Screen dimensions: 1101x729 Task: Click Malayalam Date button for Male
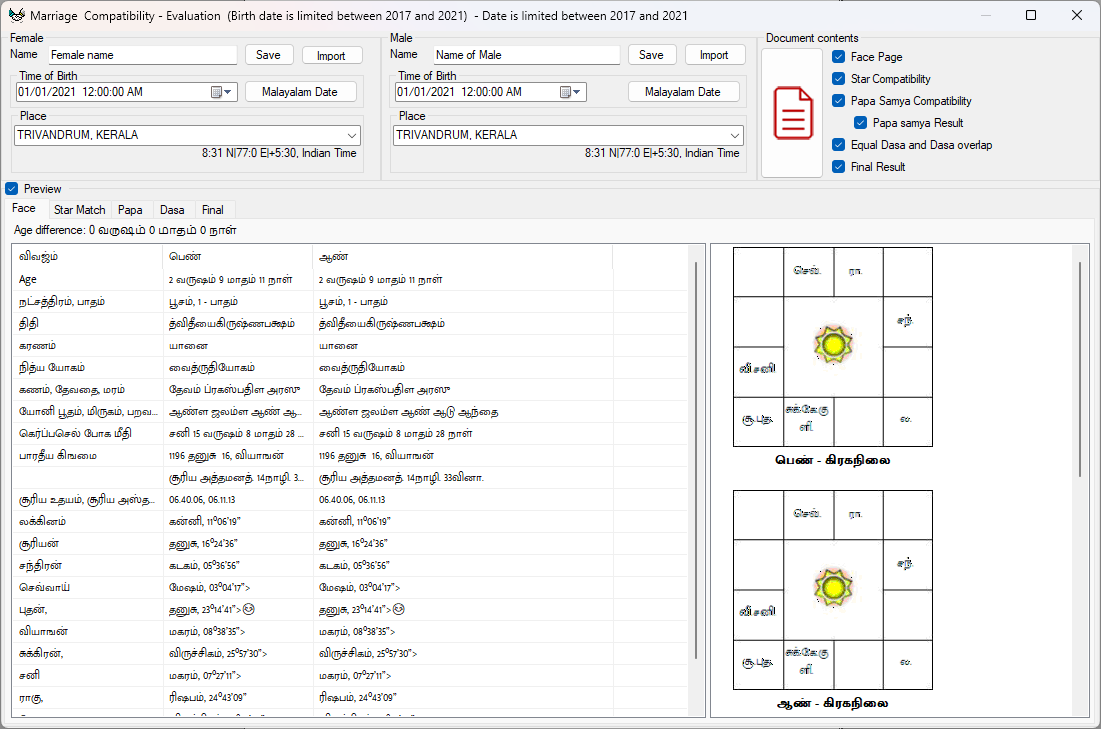tap(683, 92)
